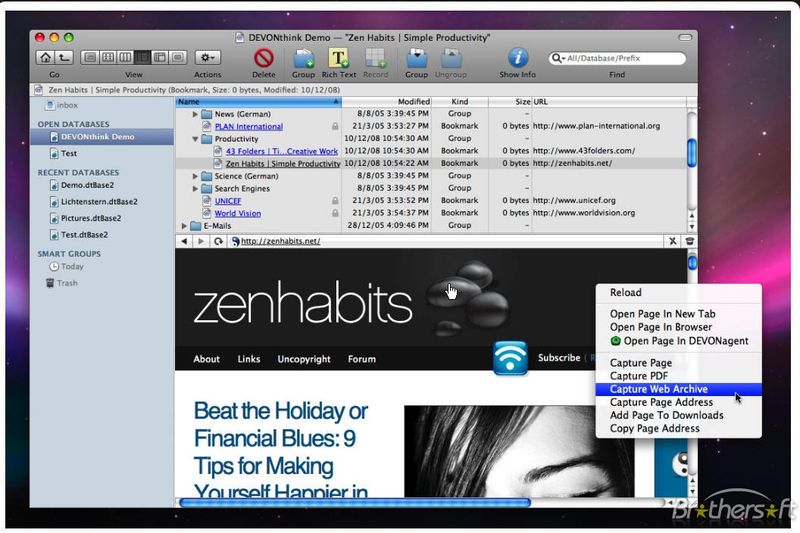Choose Open Page In Browser
The width and height of the screenshot is (800, 533).
tap(679, 327)
